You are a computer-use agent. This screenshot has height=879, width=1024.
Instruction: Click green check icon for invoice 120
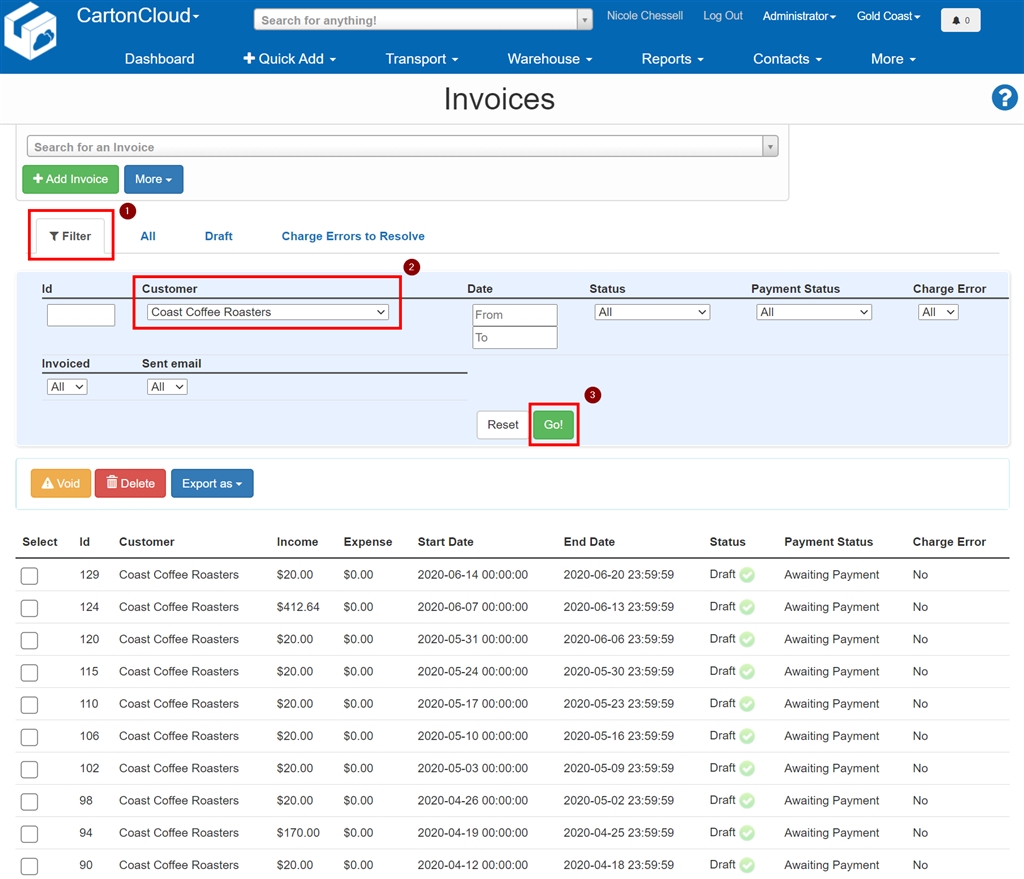[747, 639]
